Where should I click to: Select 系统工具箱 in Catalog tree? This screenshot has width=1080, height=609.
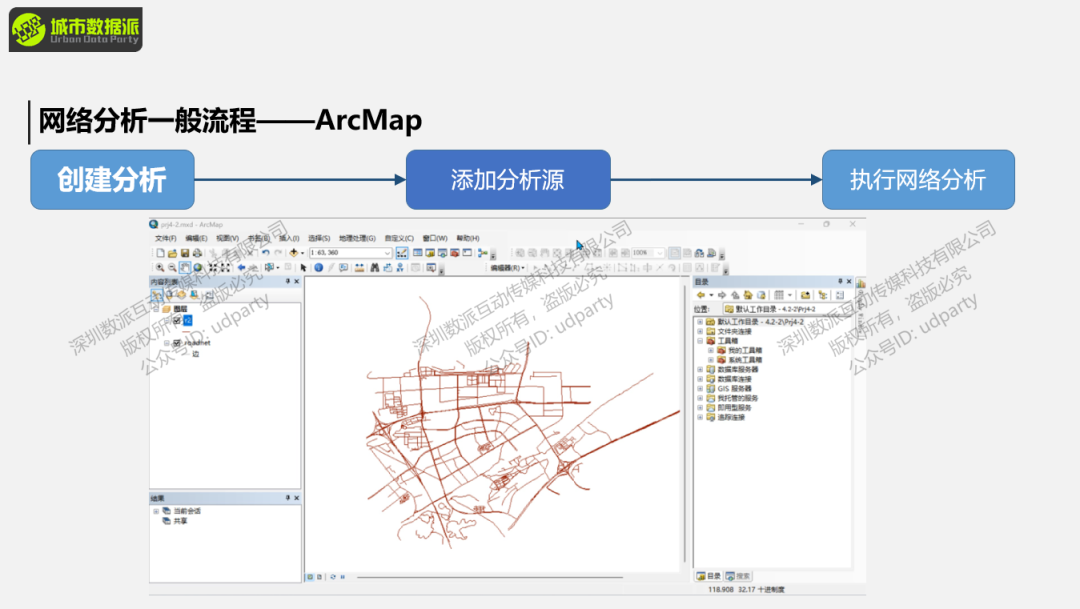(x=745, y=360)
